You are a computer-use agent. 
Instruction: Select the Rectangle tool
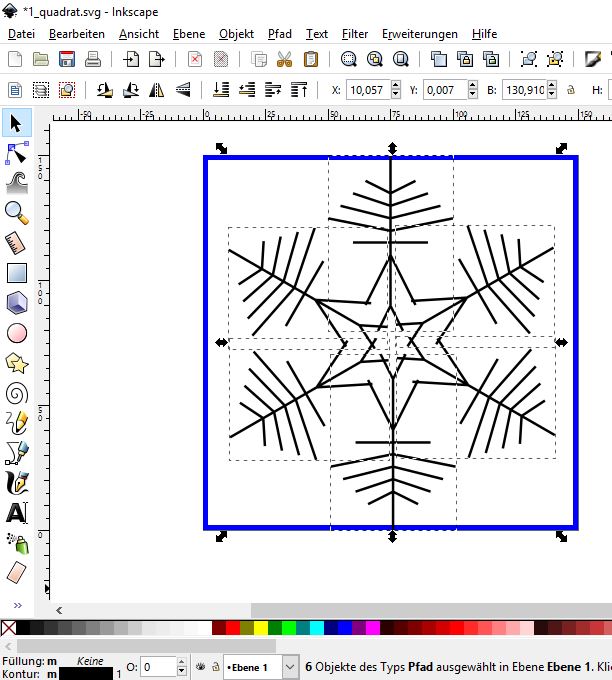17,273
